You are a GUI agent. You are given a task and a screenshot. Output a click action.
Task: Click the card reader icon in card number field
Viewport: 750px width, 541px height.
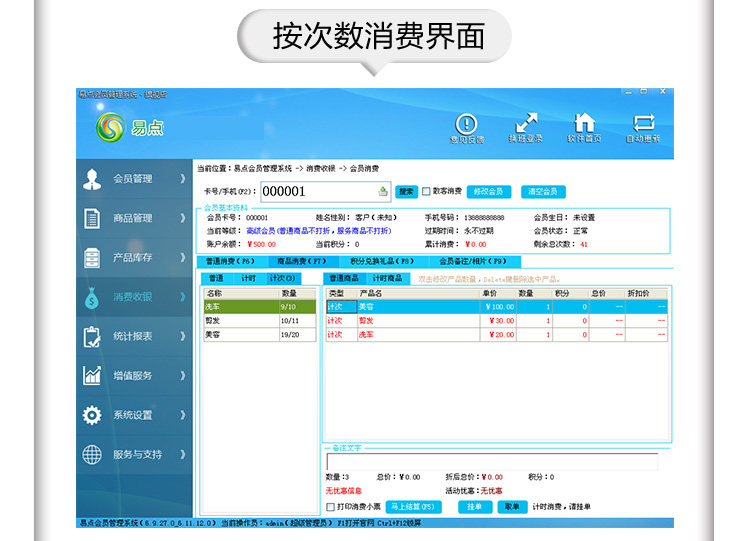[383, 191]
